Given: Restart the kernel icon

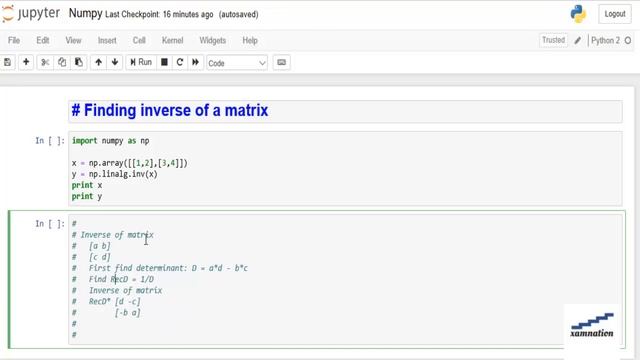Looking at the screenshot, I should pyautogui.click(x=180, y=62).
